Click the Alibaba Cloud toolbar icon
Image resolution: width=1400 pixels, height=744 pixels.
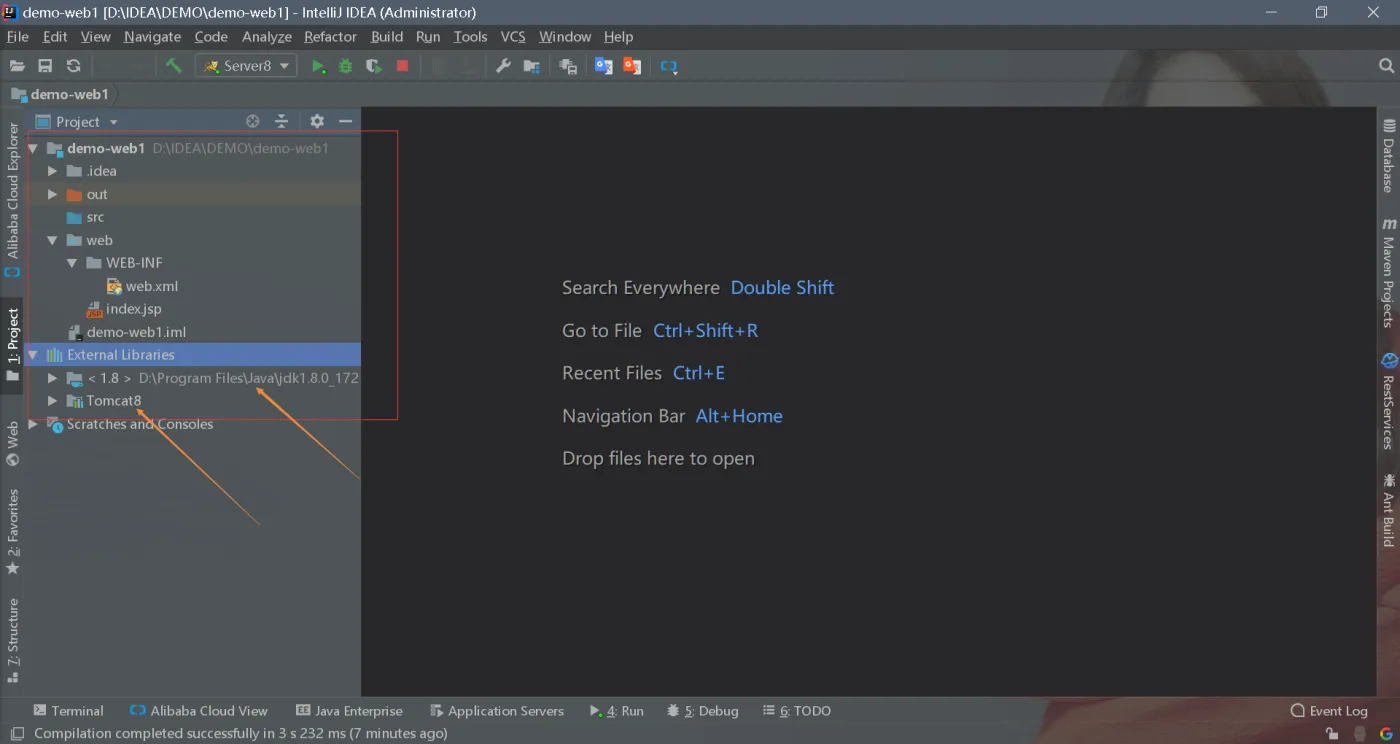669,67
